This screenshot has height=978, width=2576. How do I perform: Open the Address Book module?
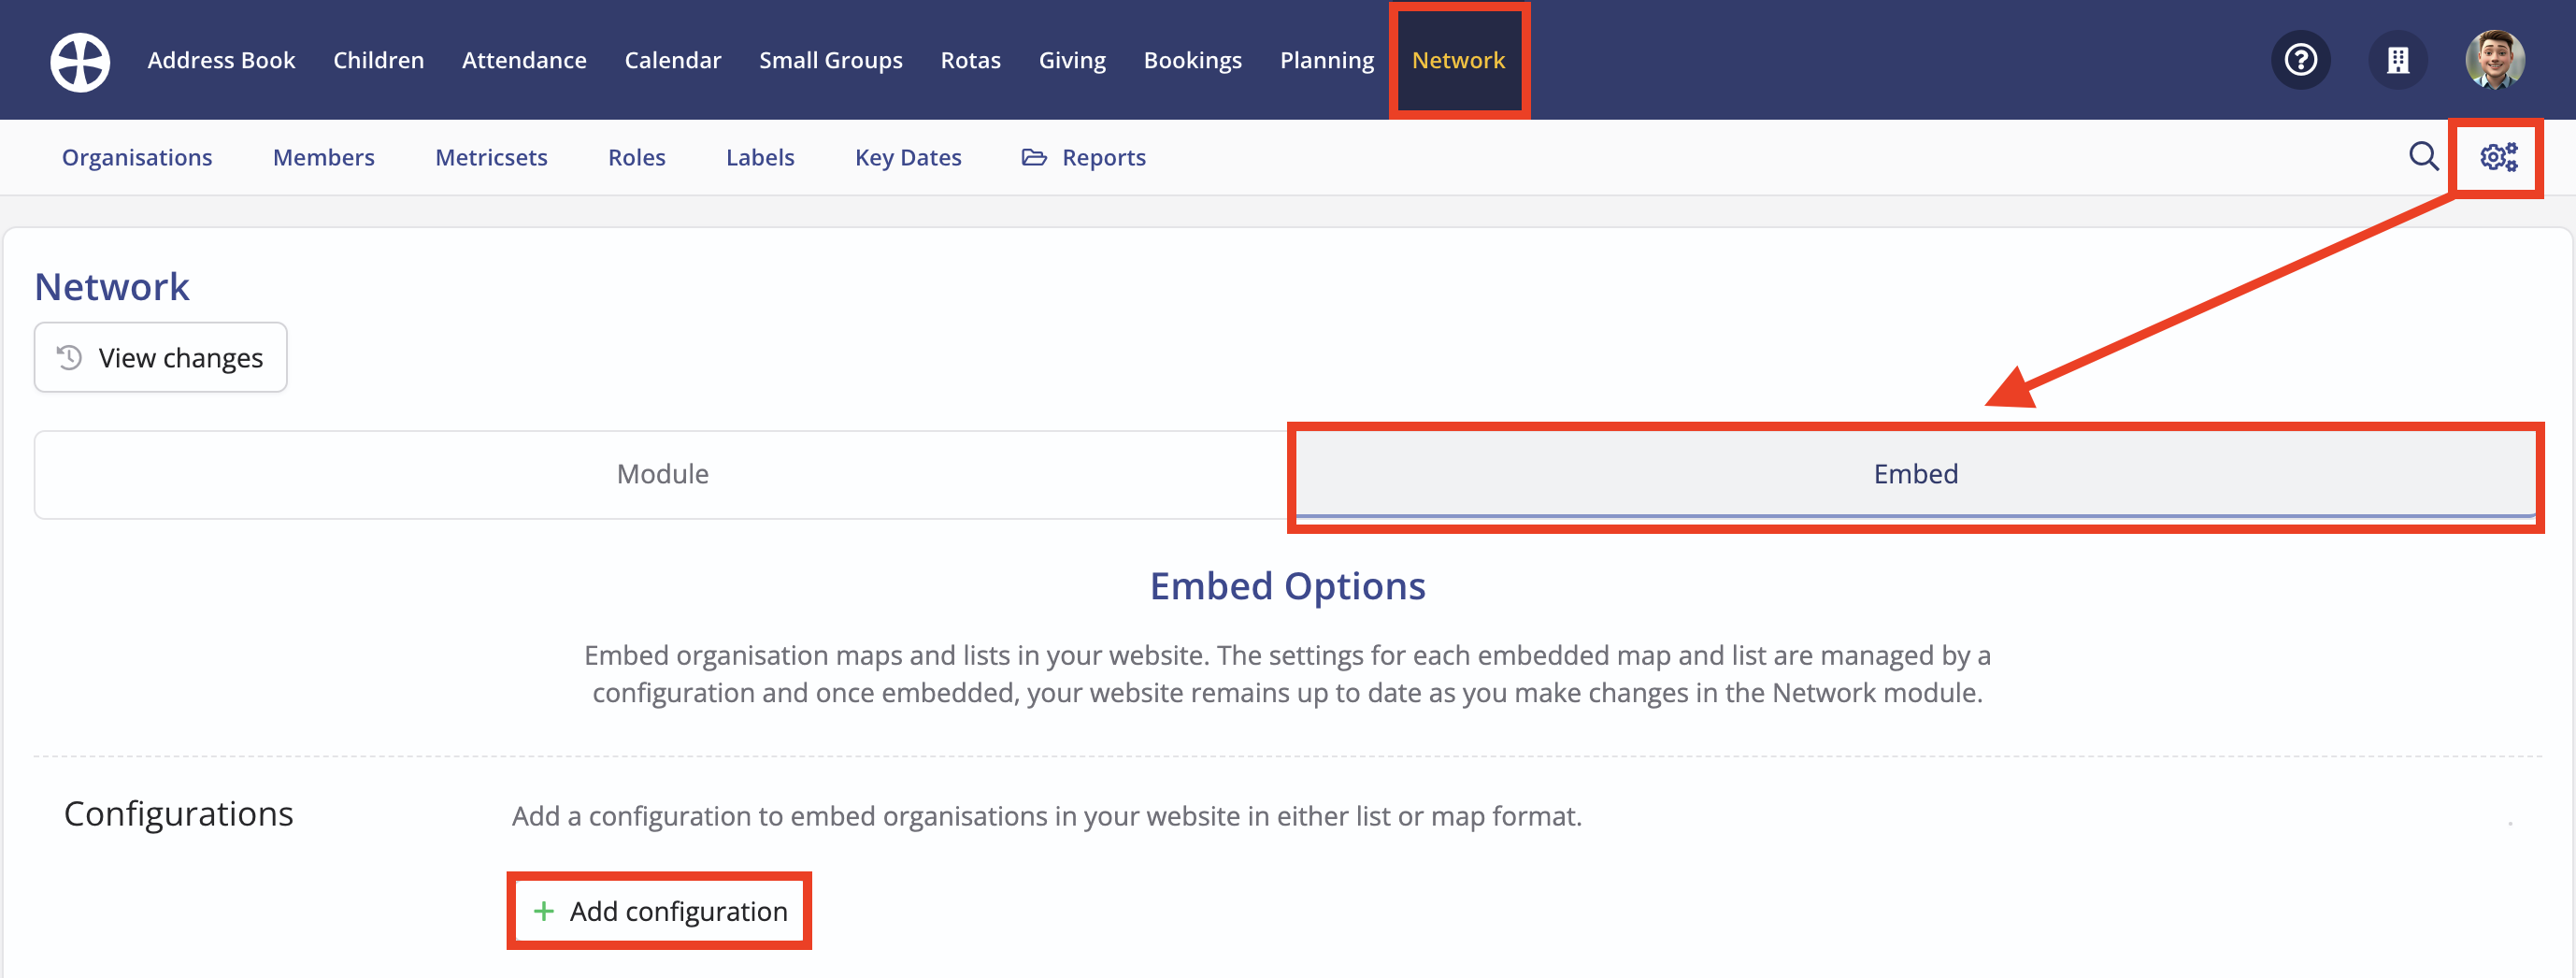[x=221, y=60]
